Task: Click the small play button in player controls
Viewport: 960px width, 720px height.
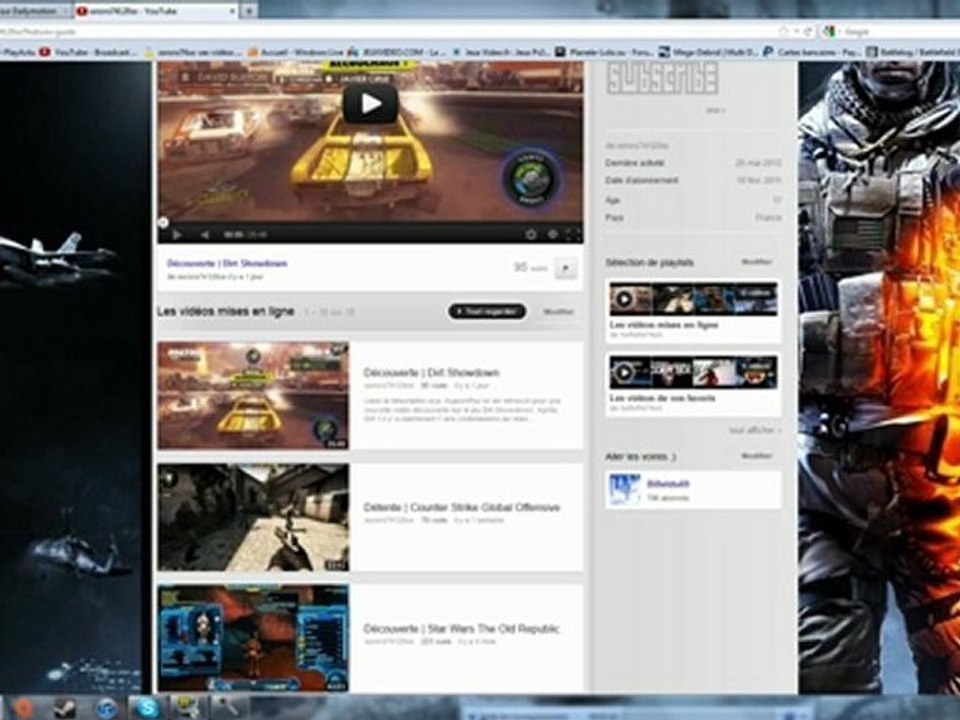Action: click(x=177, y=234)
